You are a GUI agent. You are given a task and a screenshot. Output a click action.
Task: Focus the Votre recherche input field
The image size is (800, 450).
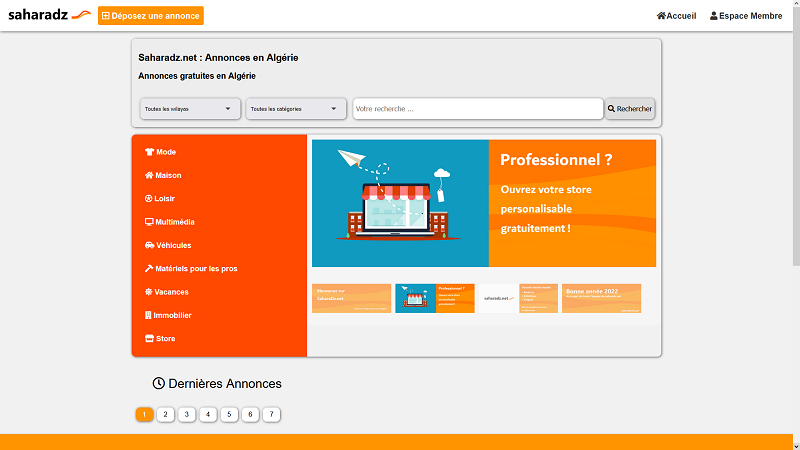[x=478, y=109]
